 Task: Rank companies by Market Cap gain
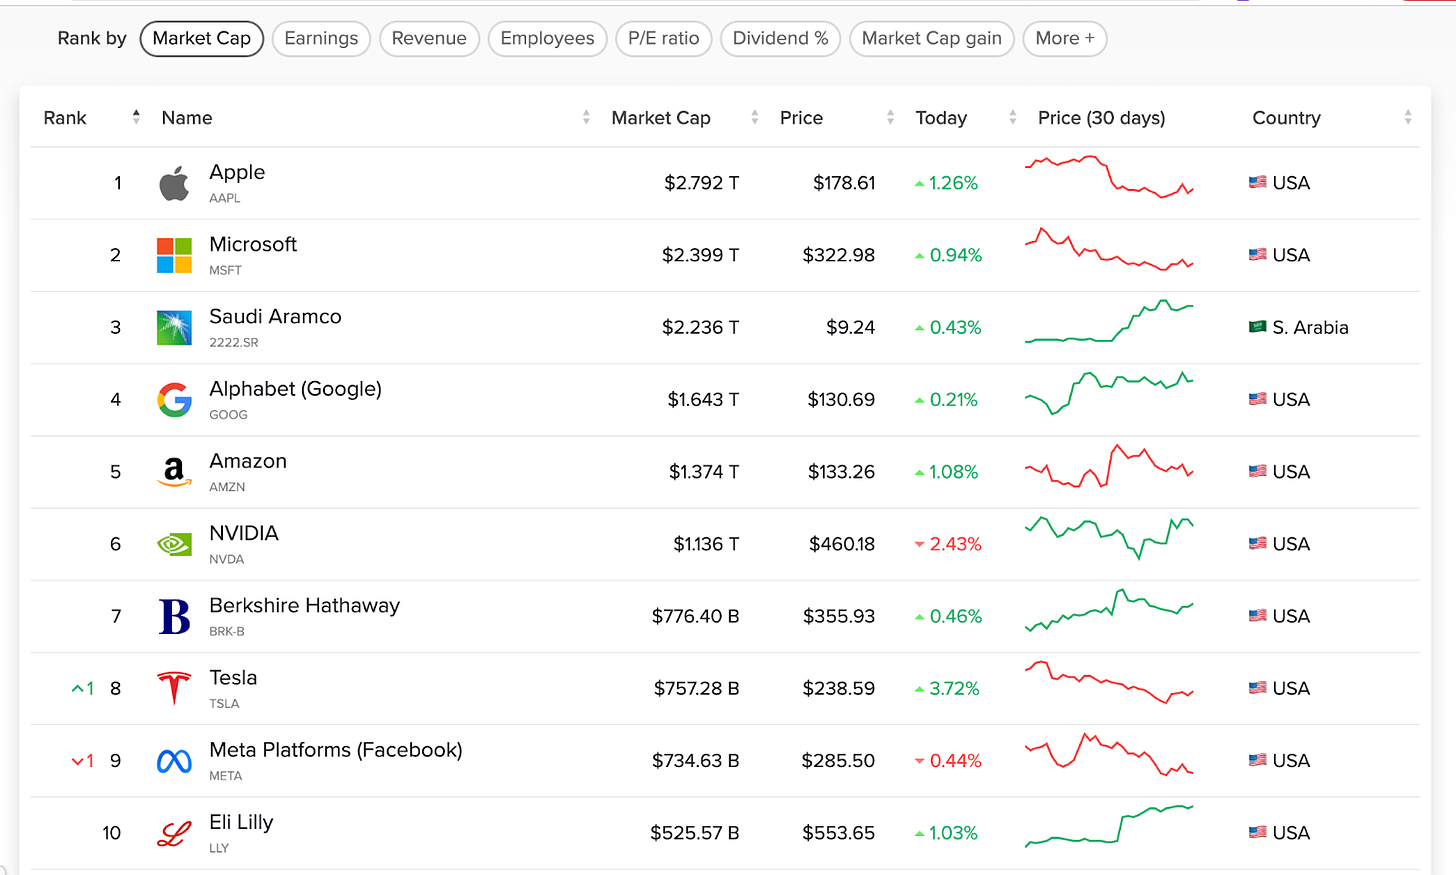point(932,39)
